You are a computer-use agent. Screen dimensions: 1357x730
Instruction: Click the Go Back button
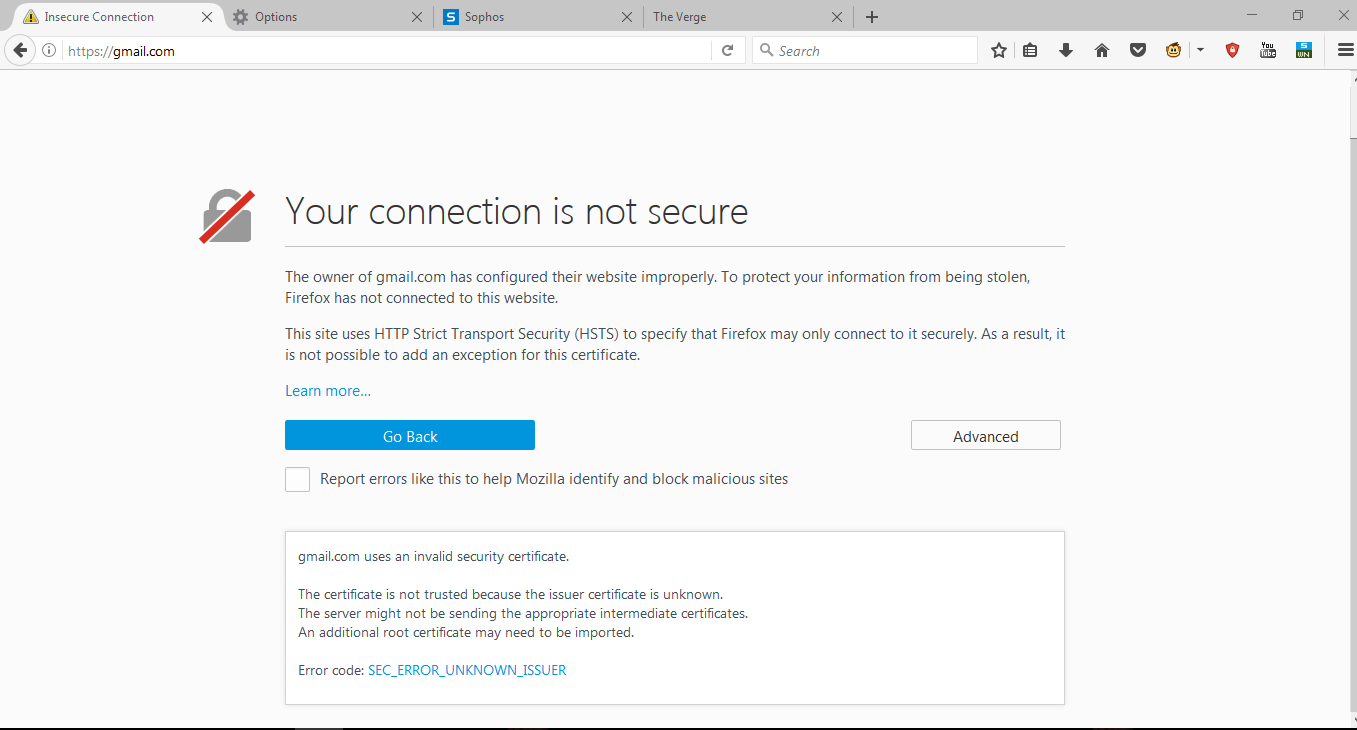pyautogui.click(x=410, y=436)
